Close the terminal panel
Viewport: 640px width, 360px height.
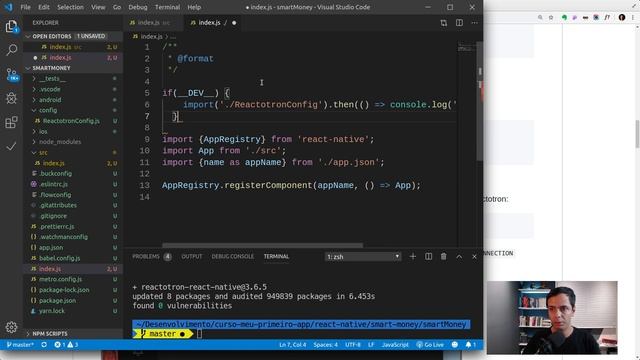(x=474, y=257)
